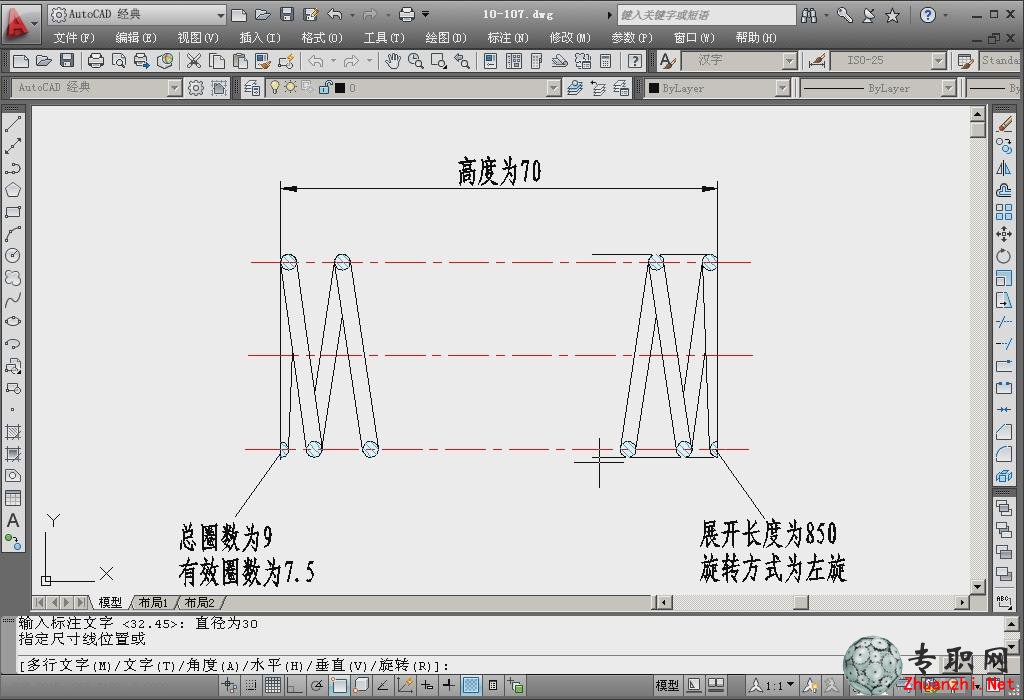Screen dimensions: 1024x700
Task: Start the Multiline Text (A) tool
Action: [x=13, y=520]
